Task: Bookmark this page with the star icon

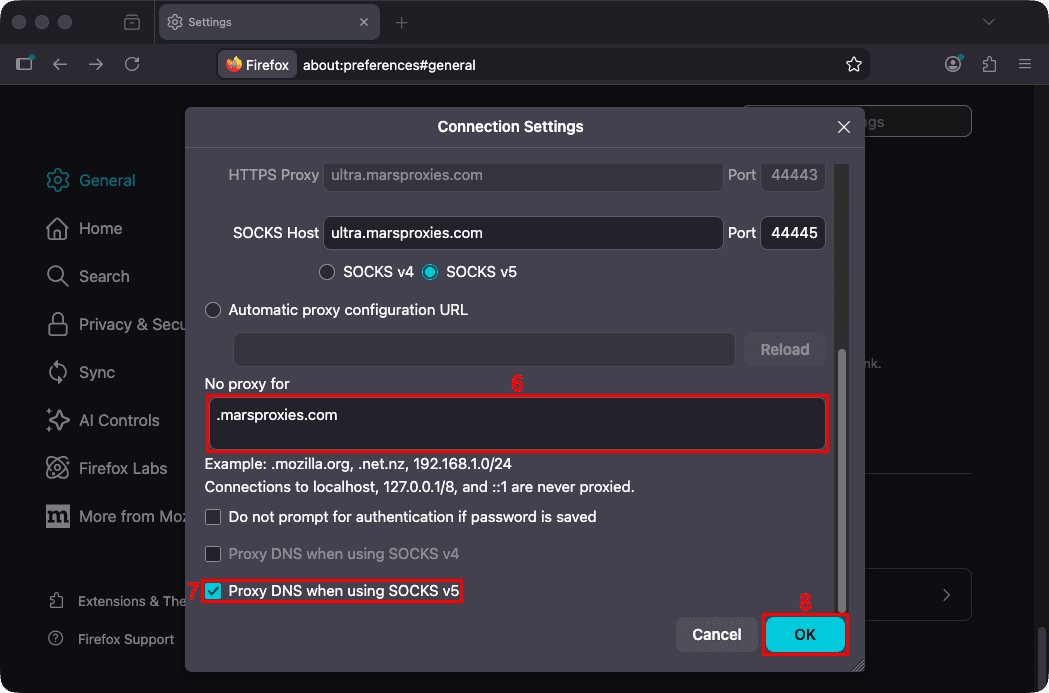Action: tap(854, 65)
